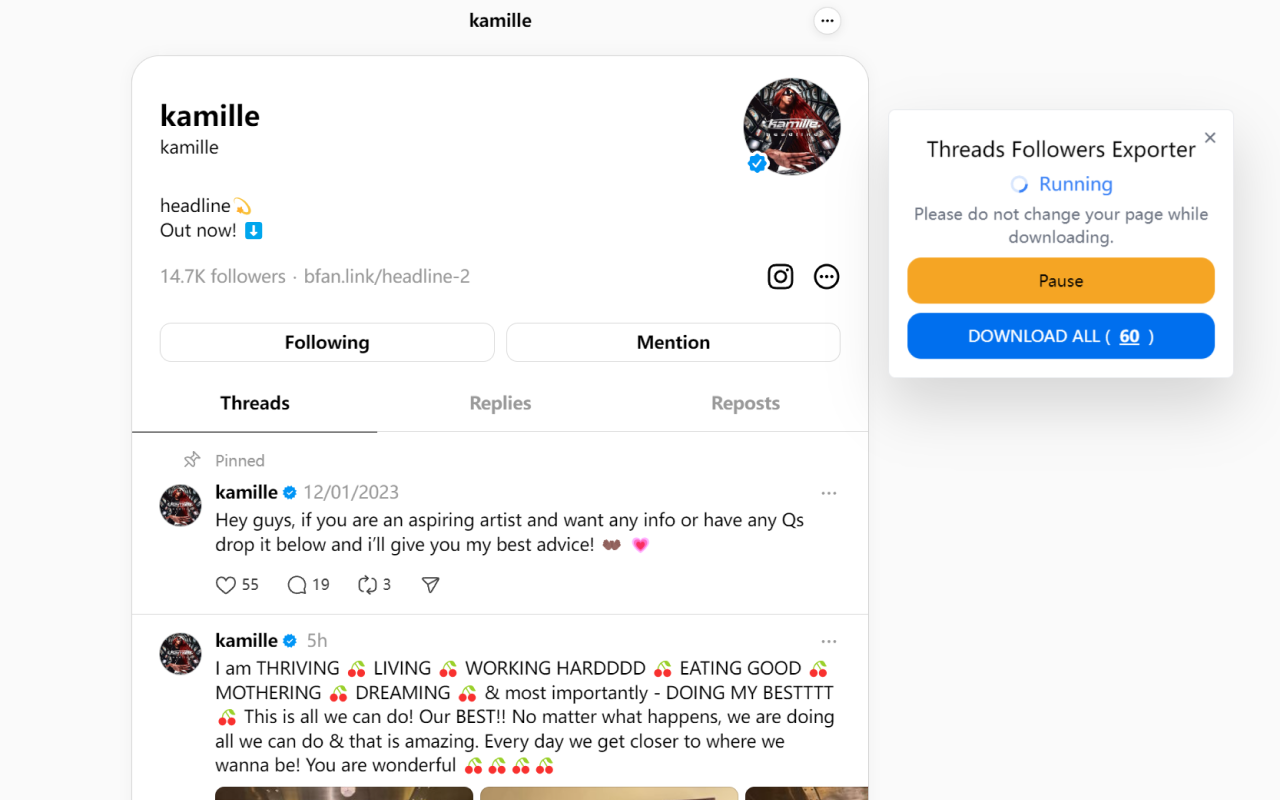Like the pinned post with the heart icon
The image size is (1280, 800).
(226, 585)
